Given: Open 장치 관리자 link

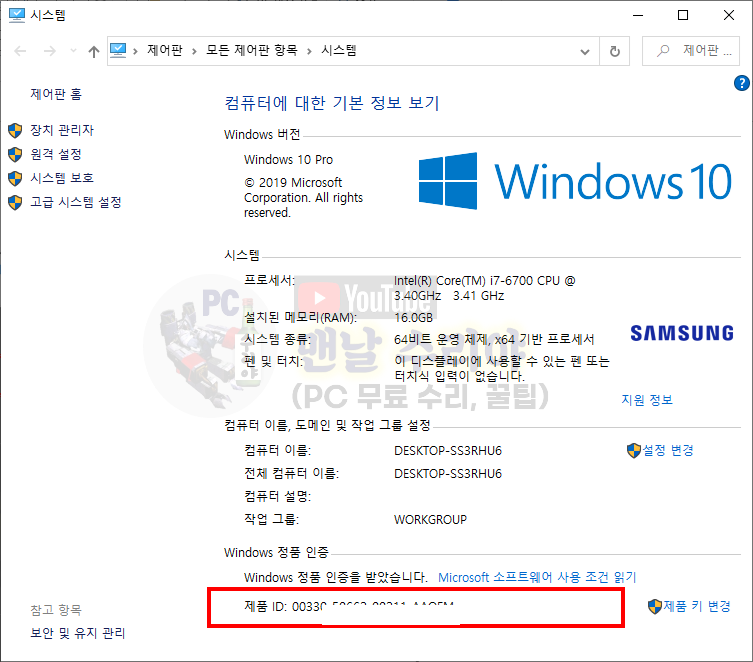Looking at the screenshot, I should [62, 130].
